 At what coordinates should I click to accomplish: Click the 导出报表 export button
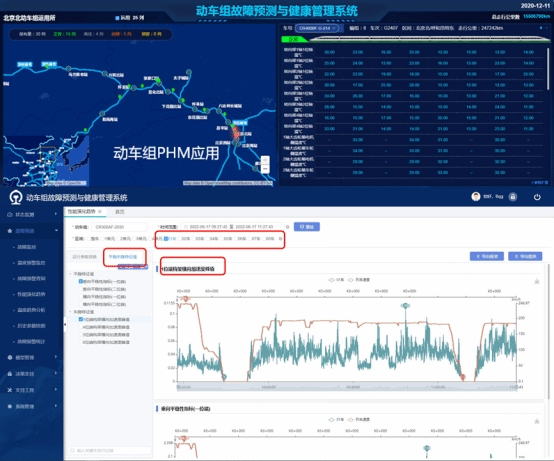click(487, 256)
